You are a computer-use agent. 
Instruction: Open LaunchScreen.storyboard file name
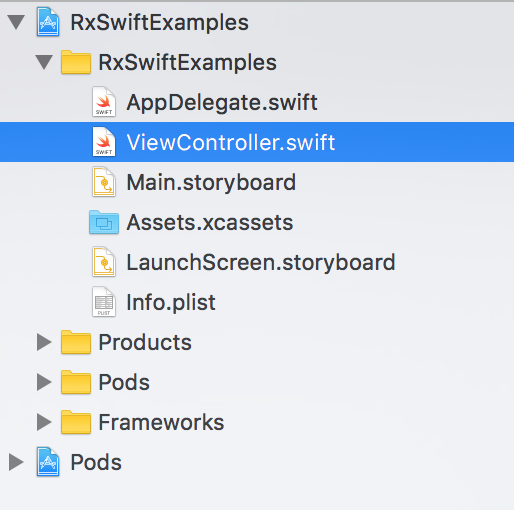click(x=261, y=262)
